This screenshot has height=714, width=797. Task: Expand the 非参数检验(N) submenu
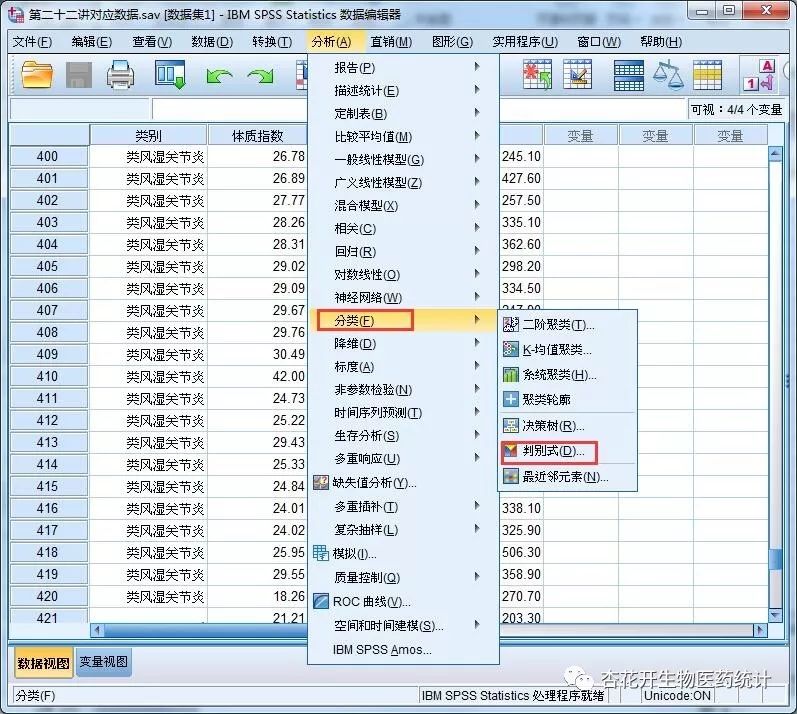(476, 389)
